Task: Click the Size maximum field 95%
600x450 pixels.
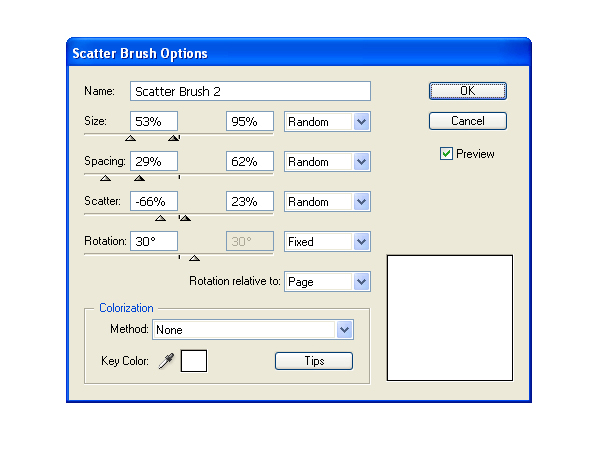Action: point(250,121)
